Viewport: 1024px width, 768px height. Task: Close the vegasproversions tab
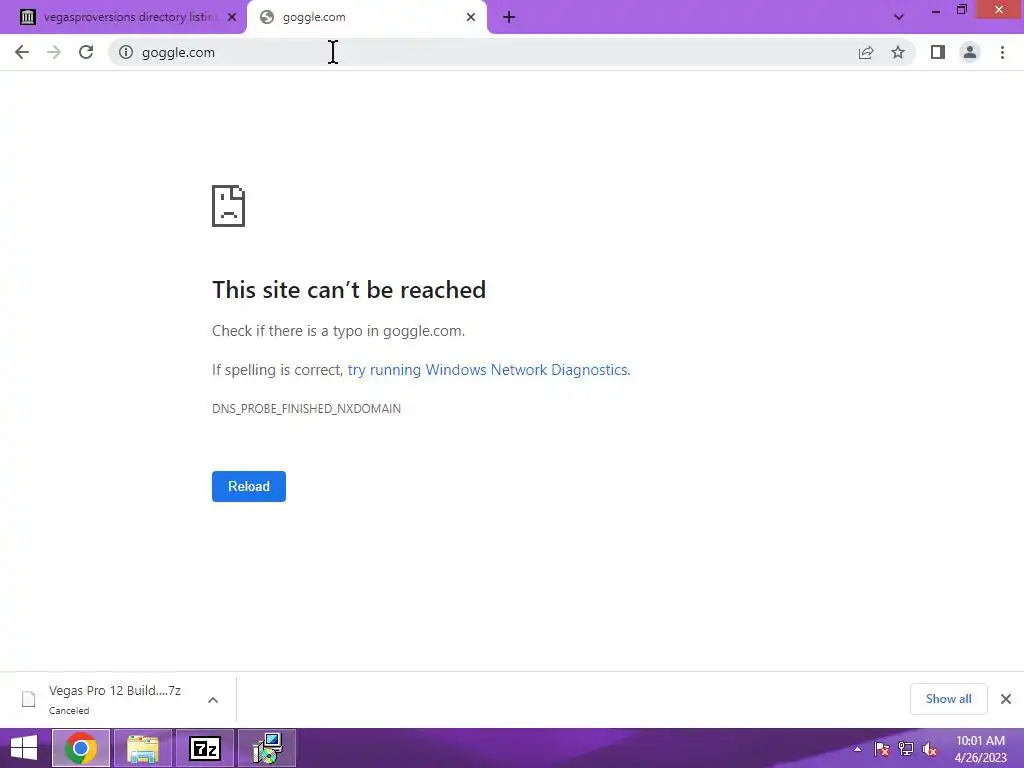pos(232,17)
